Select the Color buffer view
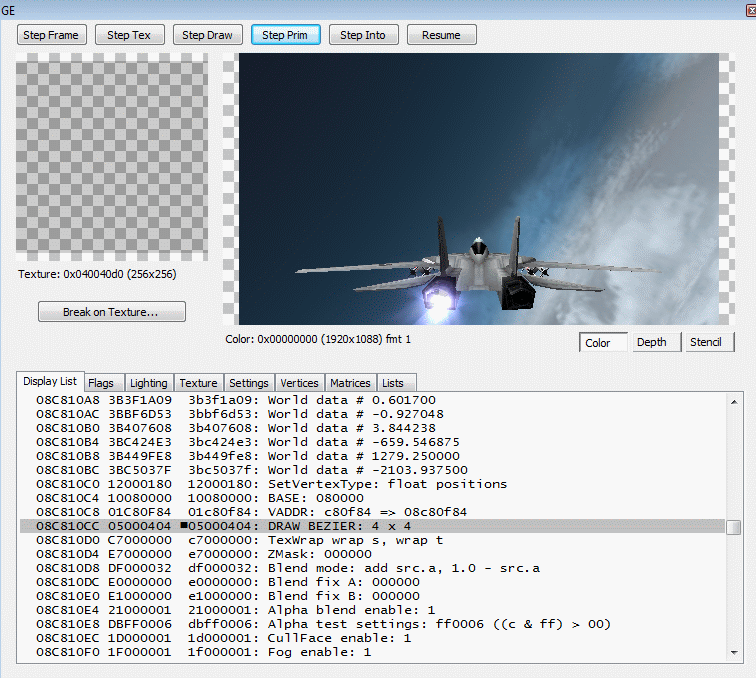 point(603,342)
